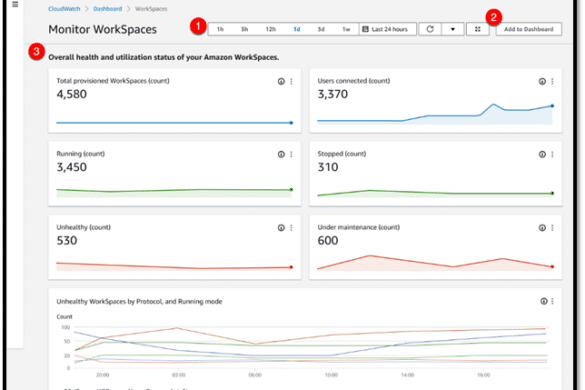Screen dimensions: 585x390
Task: Open Last 24 hours custom time picker
Action: (388, 29)
